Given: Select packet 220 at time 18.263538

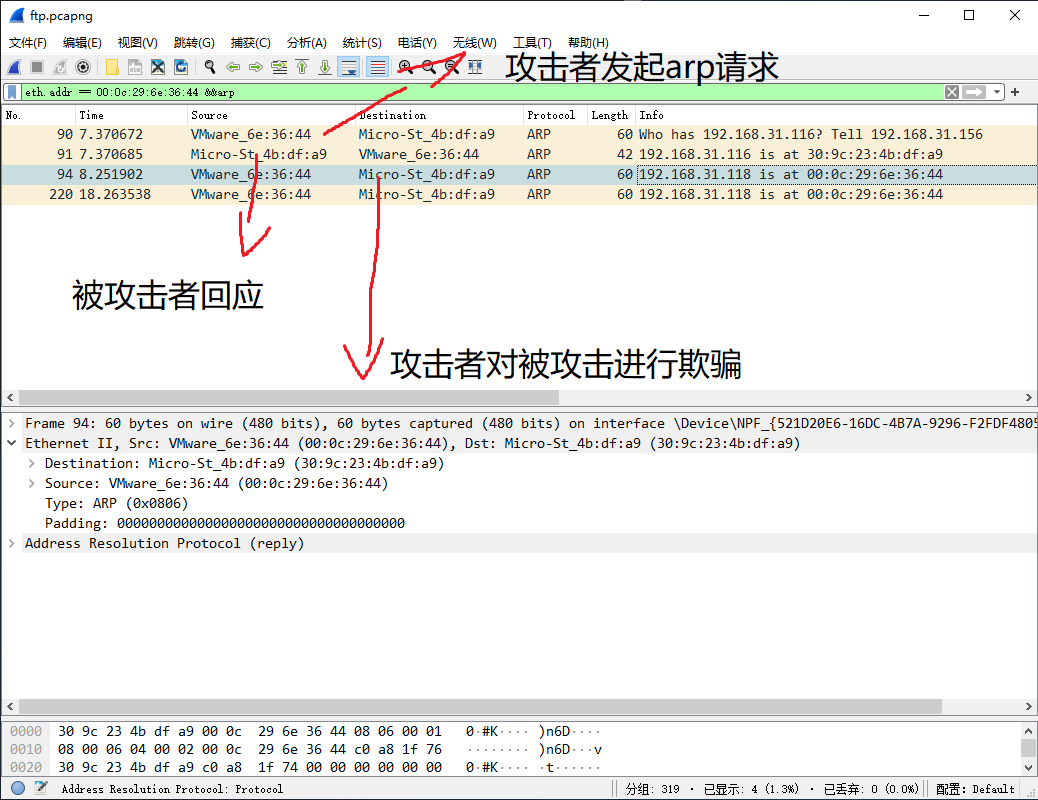Looking at the screenshot, I should [x=519, y=194].
